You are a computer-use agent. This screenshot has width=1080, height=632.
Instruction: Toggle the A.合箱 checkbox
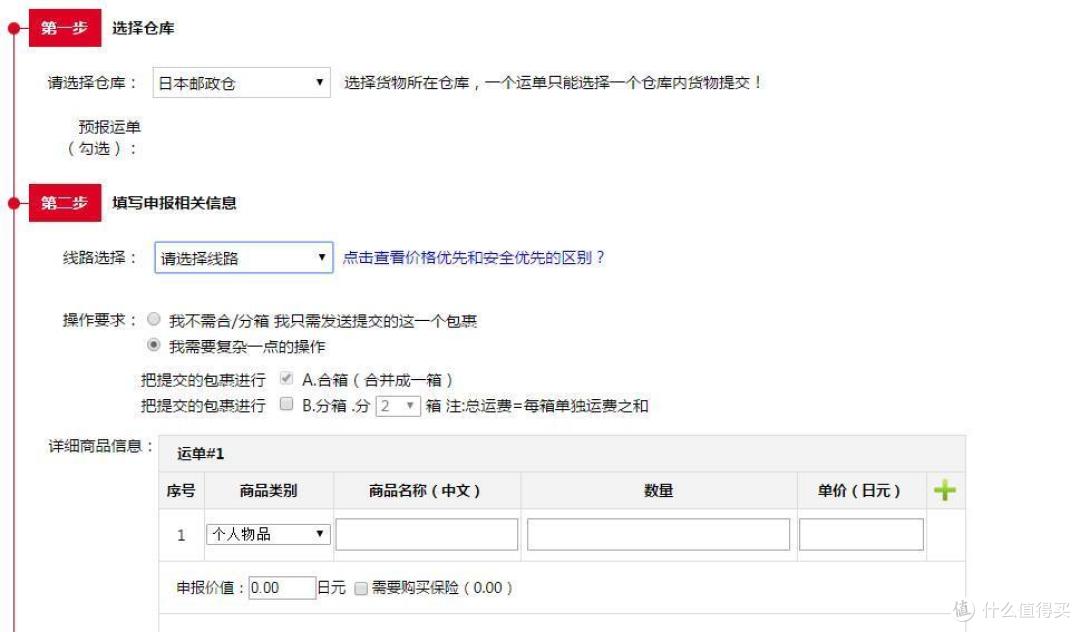click(287, 378)
